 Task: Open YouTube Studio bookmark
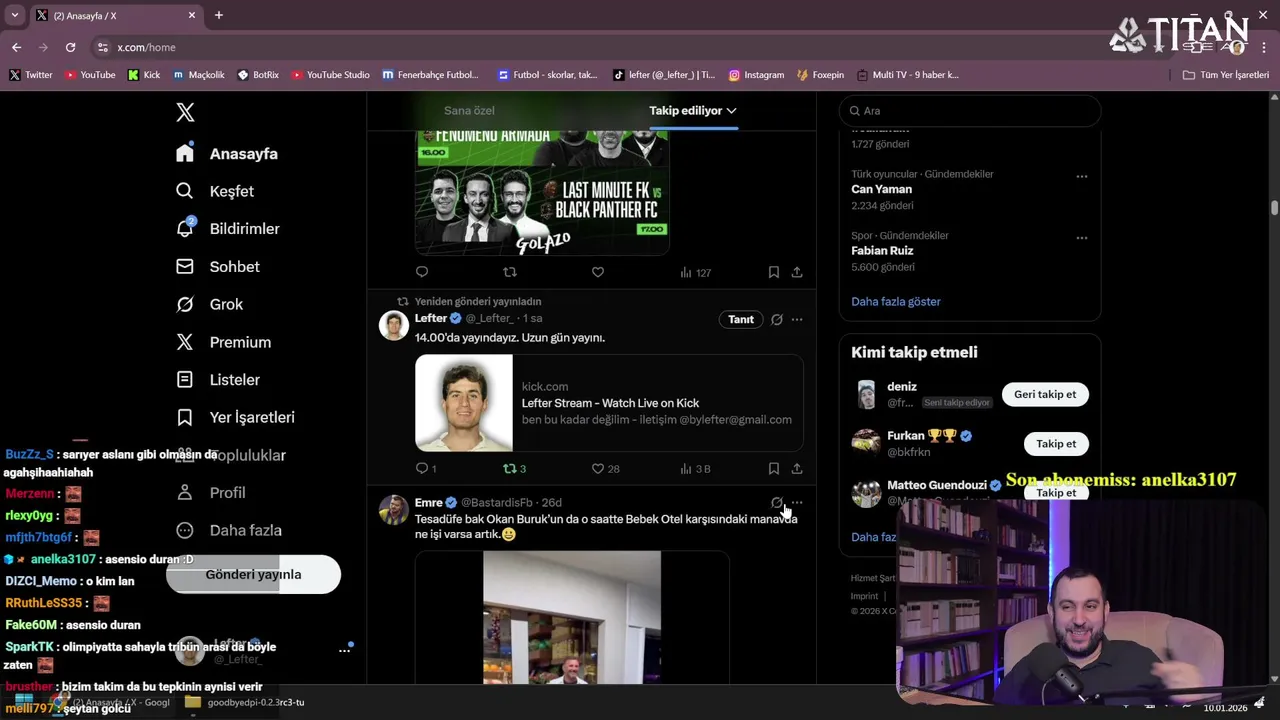[x=331, y=75]
